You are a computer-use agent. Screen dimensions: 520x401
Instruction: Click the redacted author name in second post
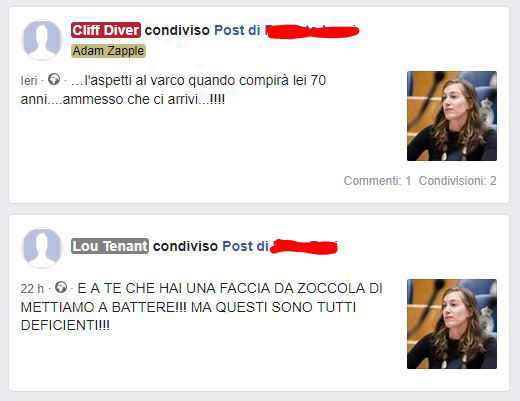305,247
